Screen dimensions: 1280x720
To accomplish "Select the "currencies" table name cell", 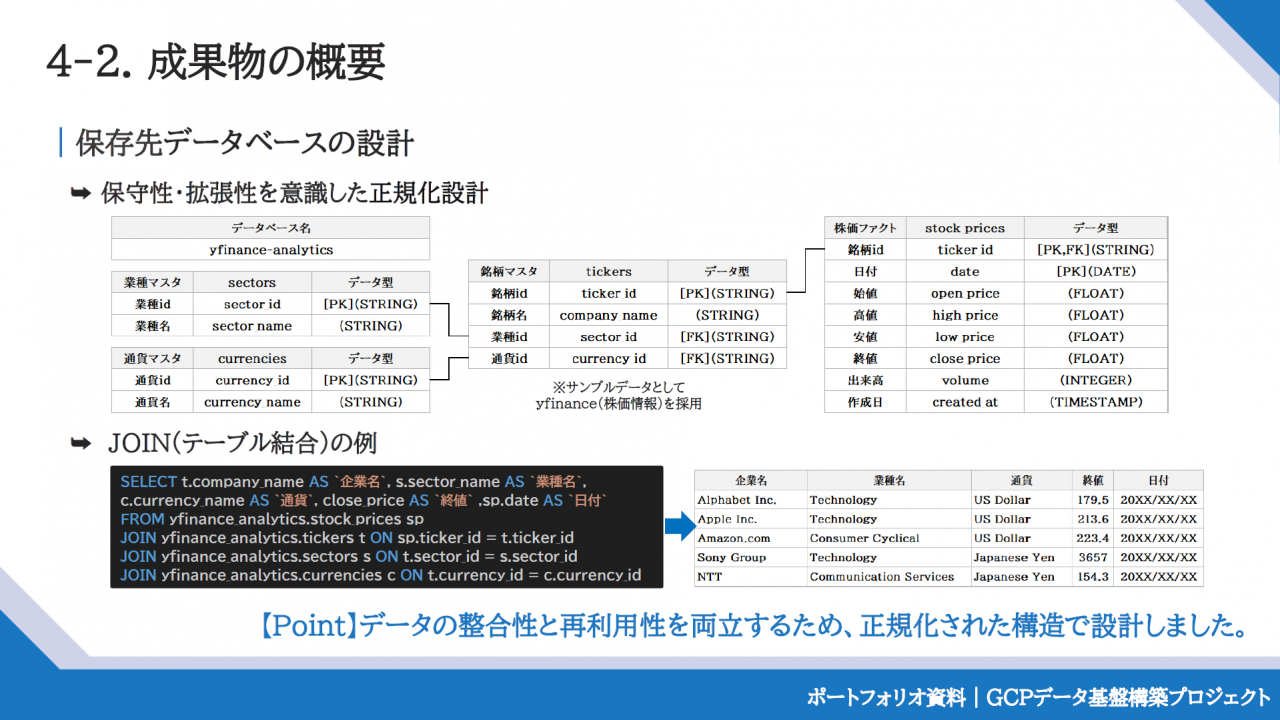I will [252, 358].
